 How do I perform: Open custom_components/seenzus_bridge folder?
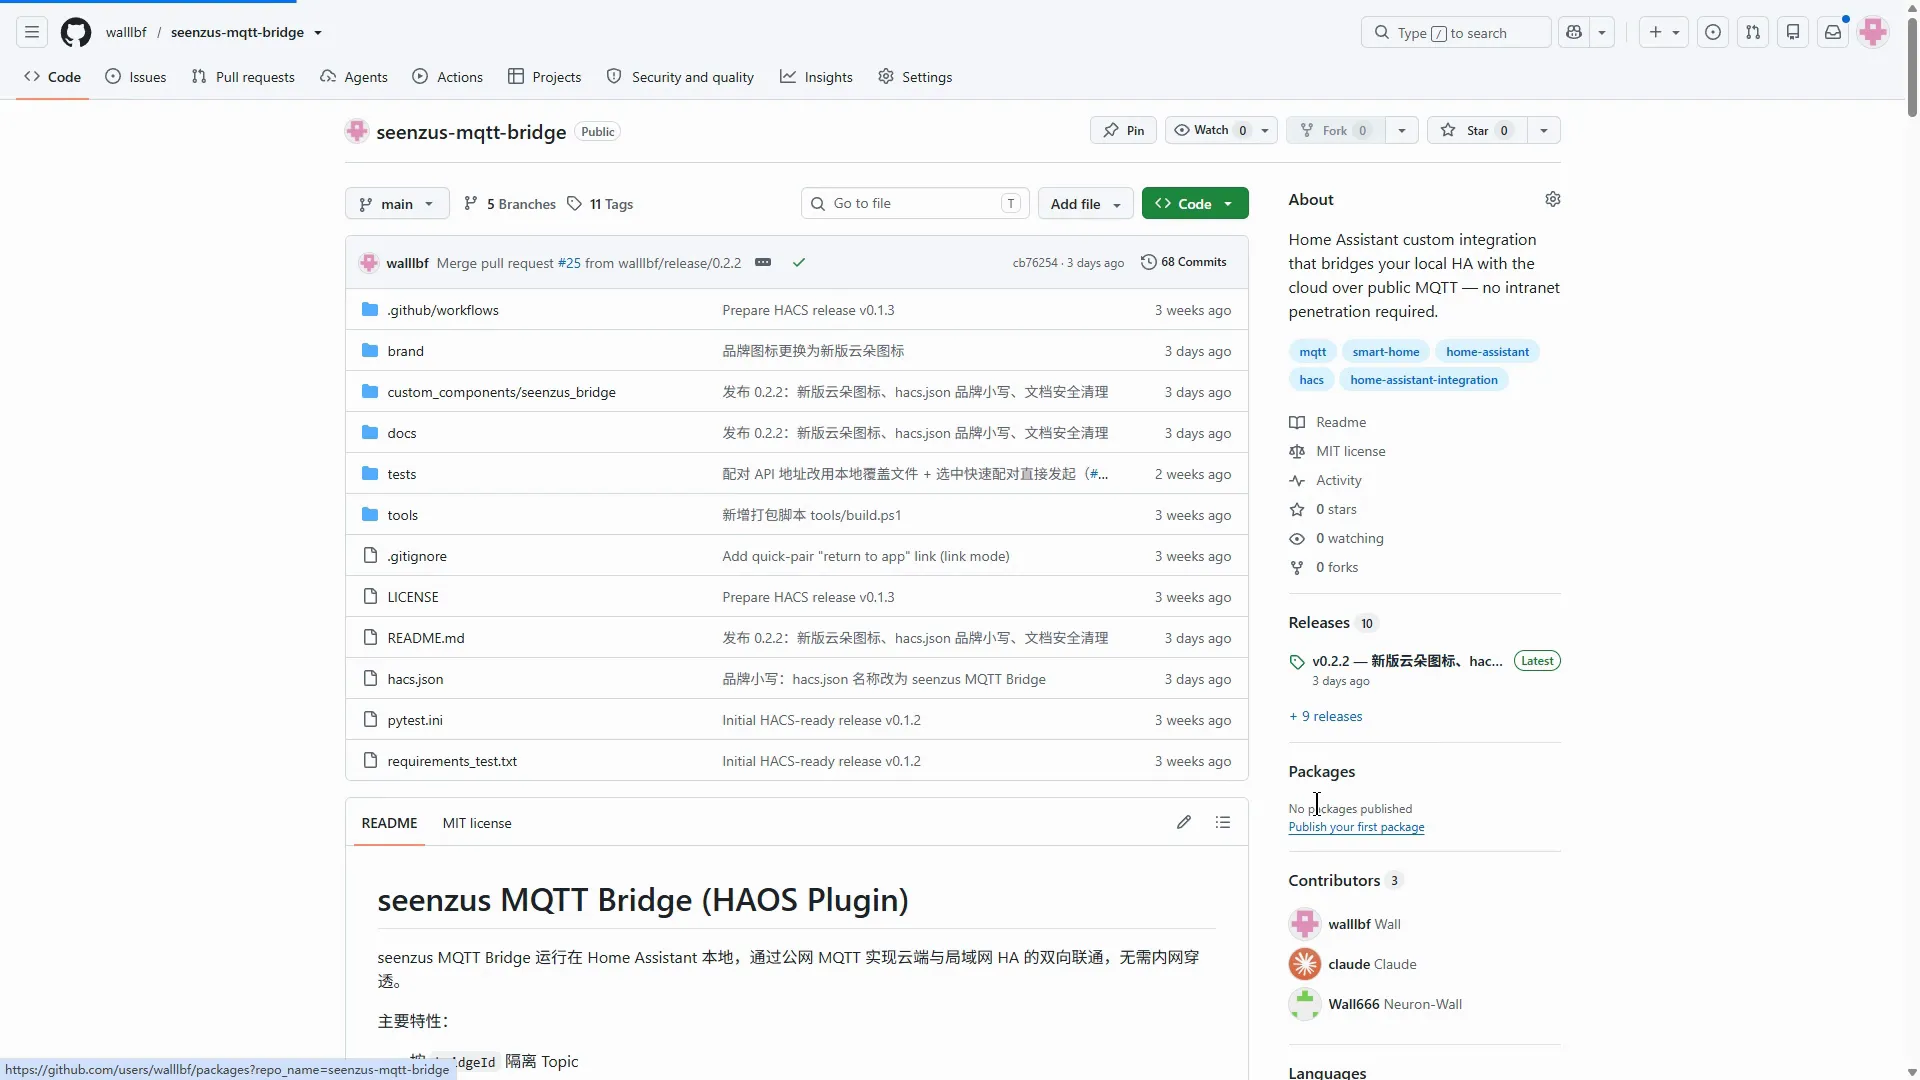coord(501,392)
